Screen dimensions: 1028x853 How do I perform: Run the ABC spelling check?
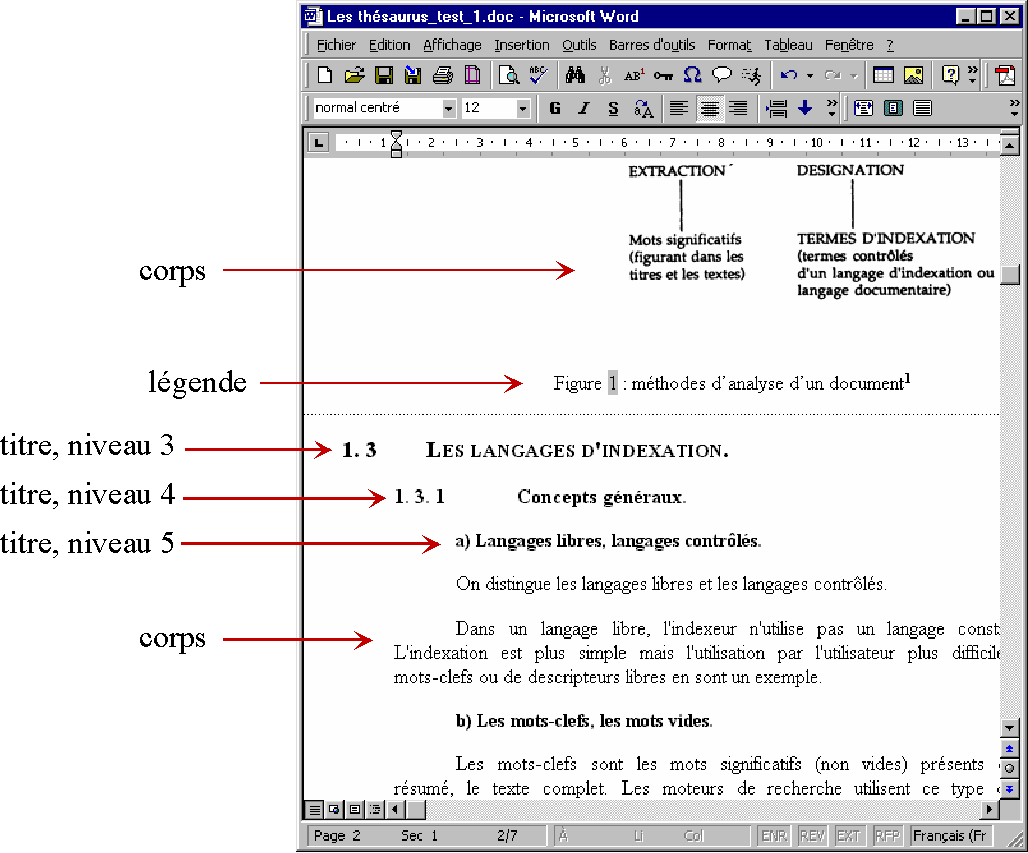pos(538,75)
